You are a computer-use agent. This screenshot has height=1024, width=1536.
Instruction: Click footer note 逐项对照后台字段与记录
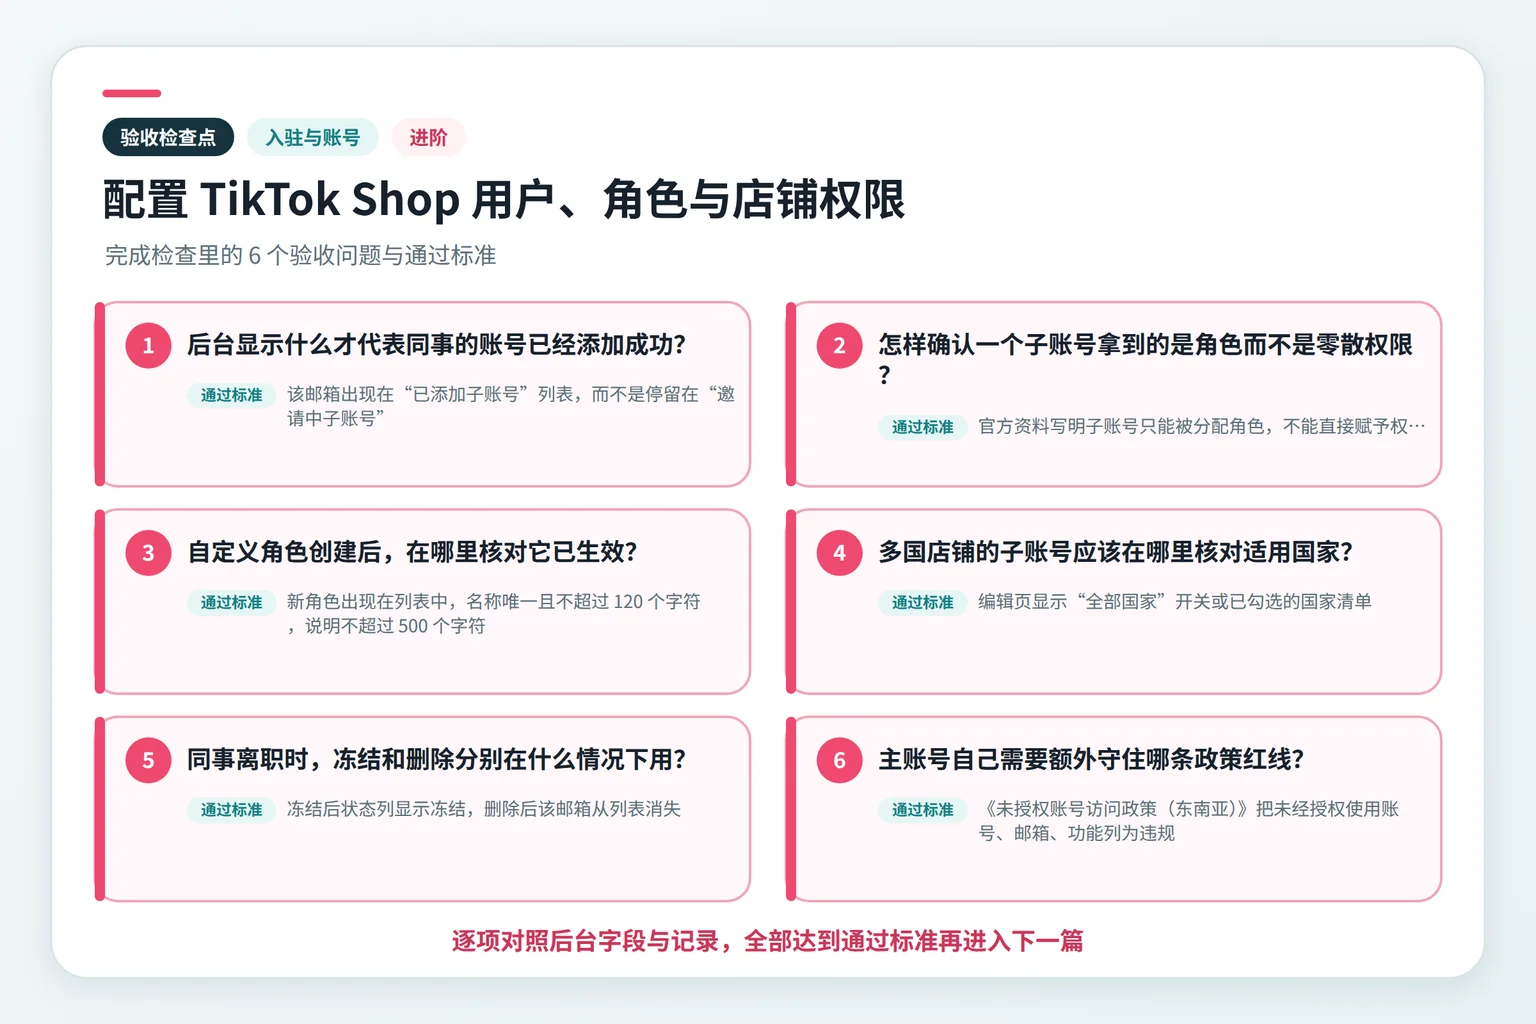point(585,941)
